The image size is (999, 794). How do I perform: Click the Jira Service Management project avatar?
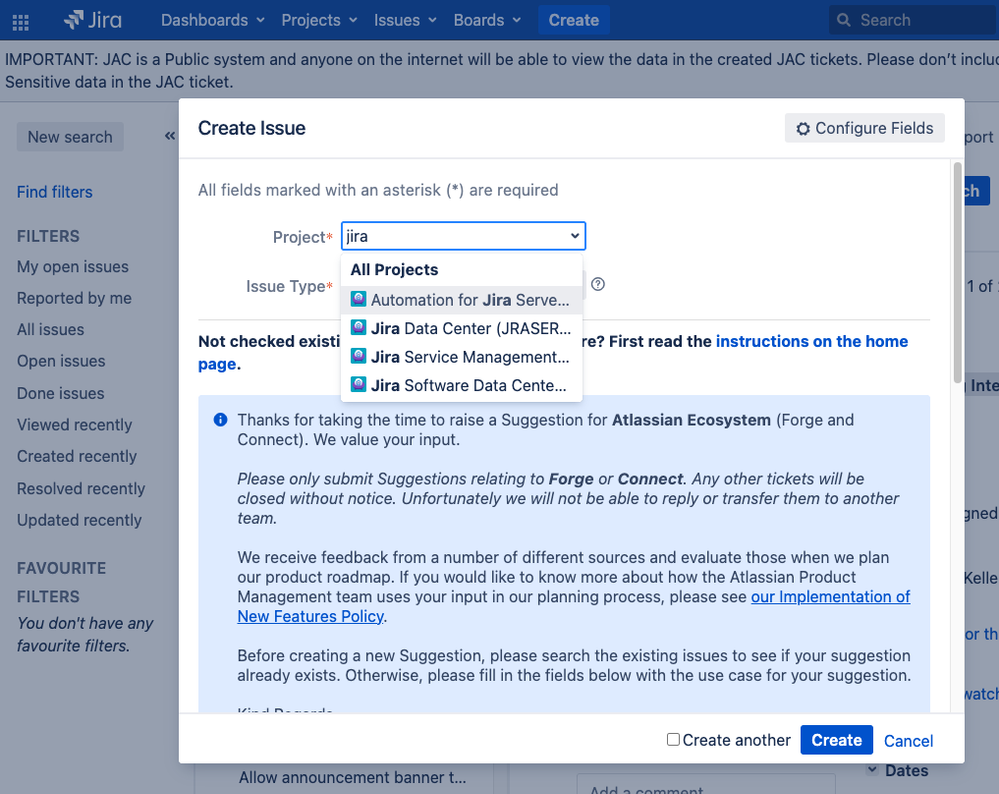(x=359, y=356)
